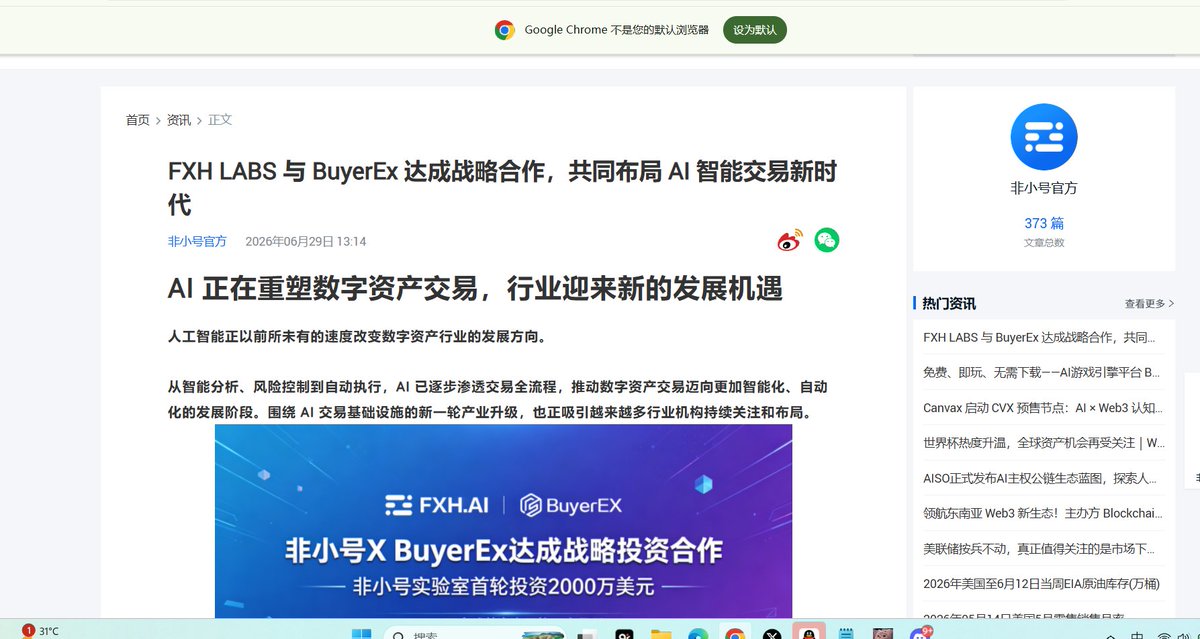The image size is (1200, 639).
Task: Click the WeChat share icon
Action: [826, 240]
